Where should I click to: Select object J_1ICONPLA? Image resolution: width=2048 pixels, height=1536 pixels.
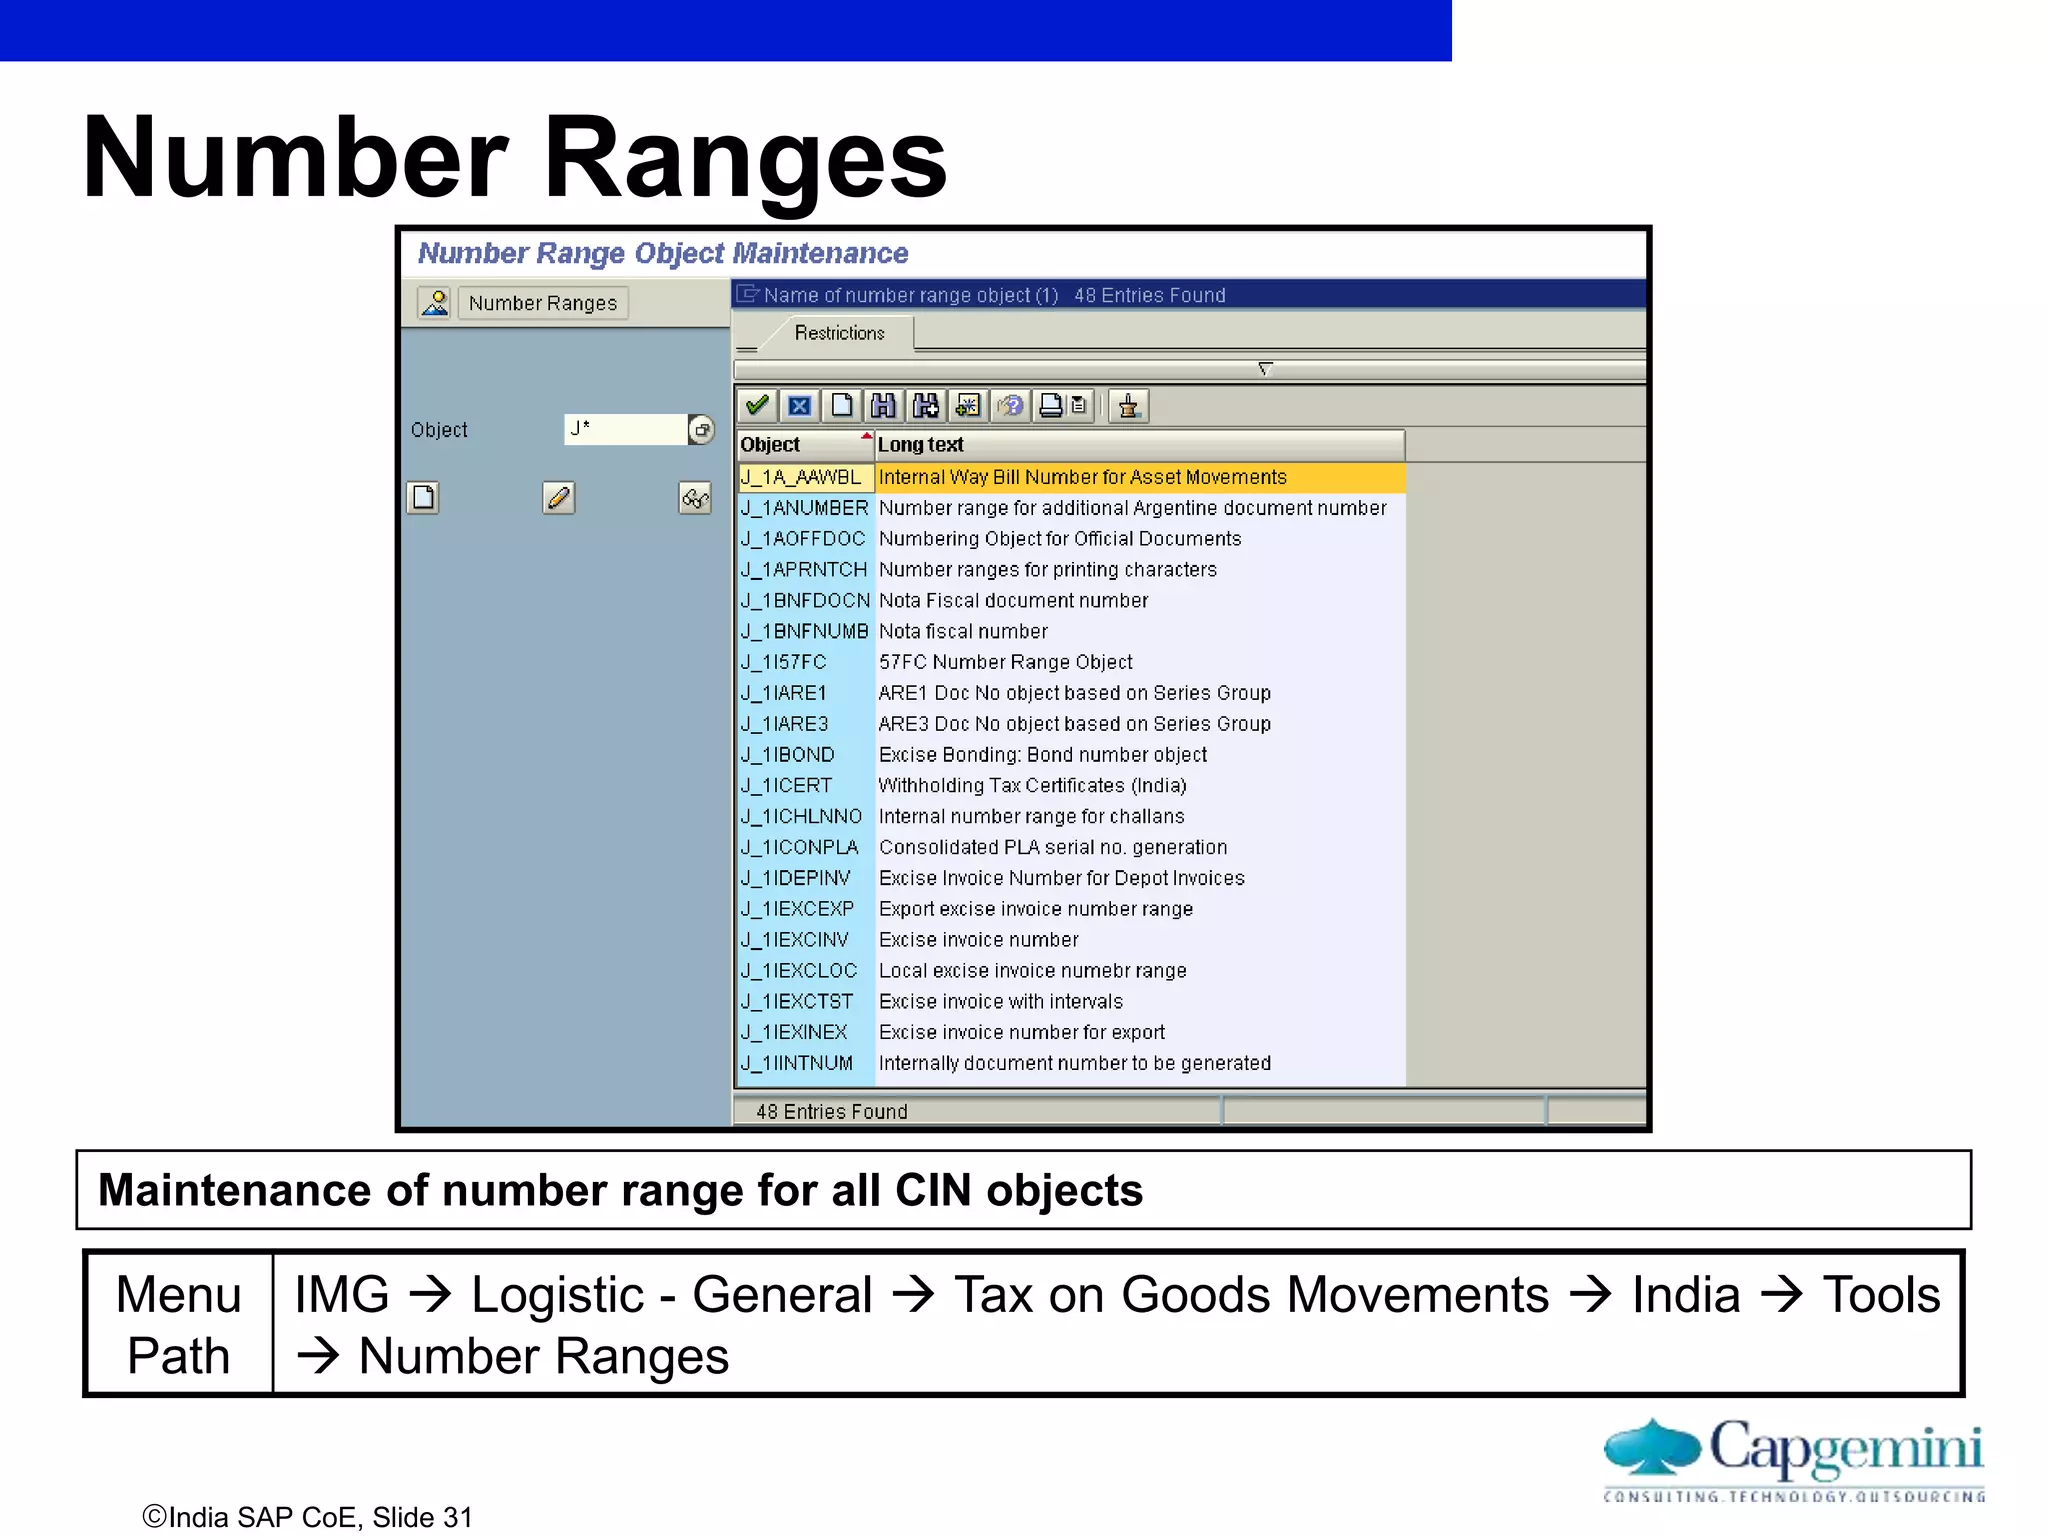[x=800, y=847]
